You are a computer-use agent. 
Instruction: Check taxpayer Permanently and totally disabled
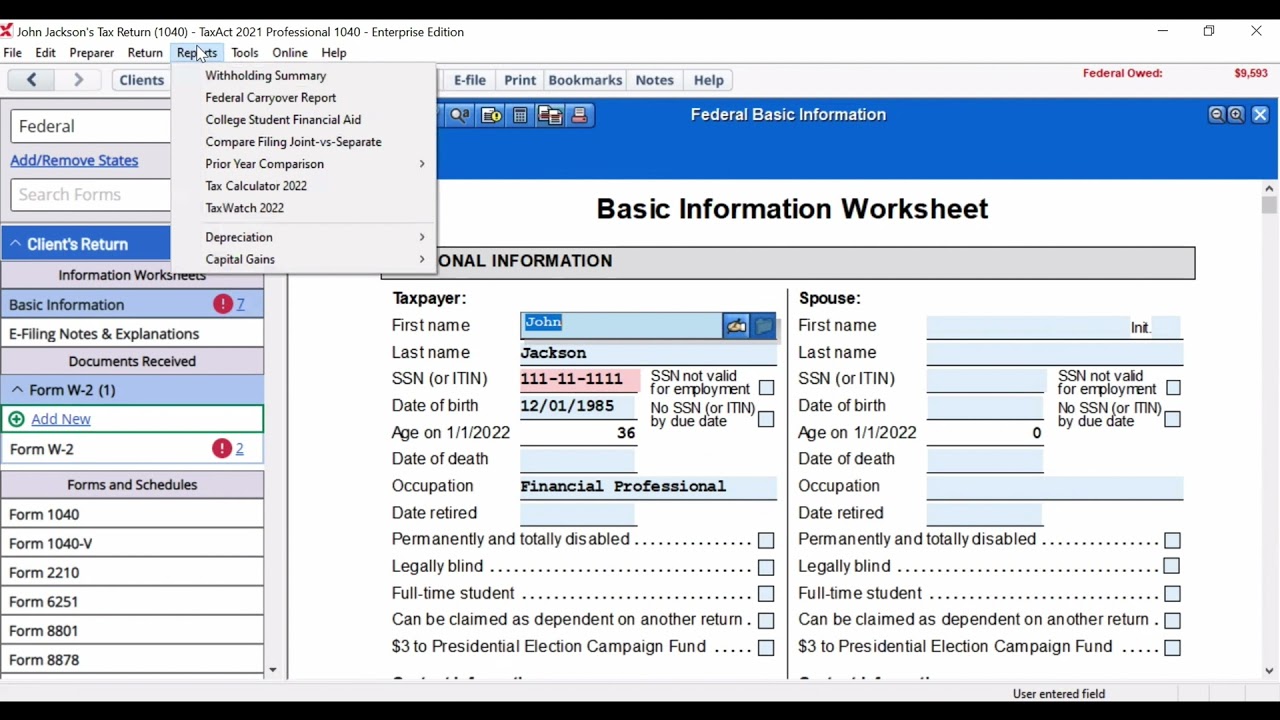pyautogui.click(x=766, y=540)
